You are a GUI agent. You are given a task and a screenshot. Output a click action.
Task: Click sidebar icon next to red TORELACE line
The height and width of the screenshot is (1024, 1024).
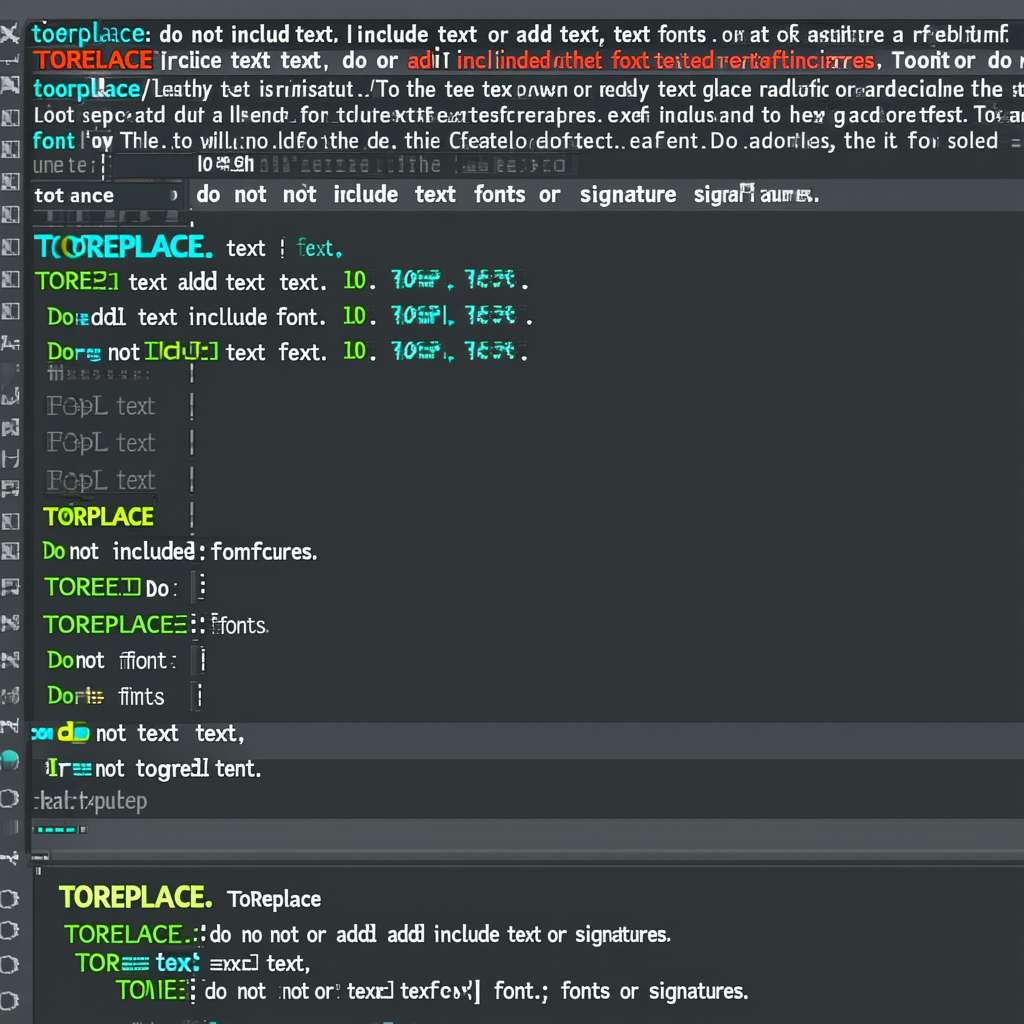(10, 62)
